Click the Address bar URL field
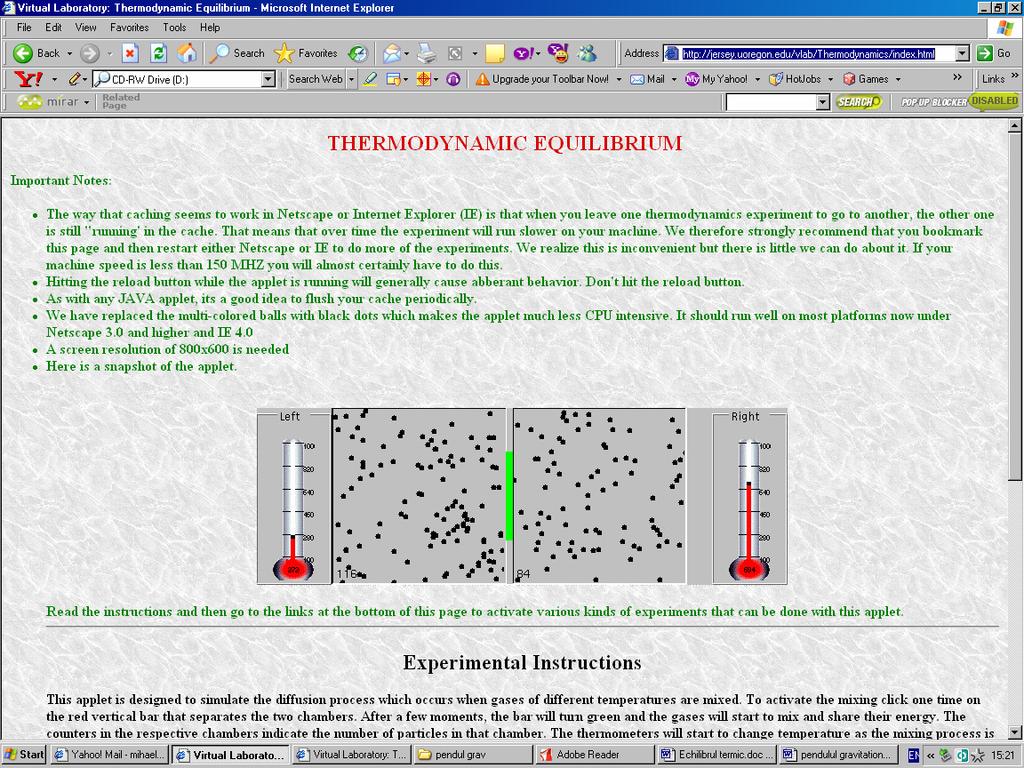Screen dimensions: 1024x768 click(x=808, y=54)
